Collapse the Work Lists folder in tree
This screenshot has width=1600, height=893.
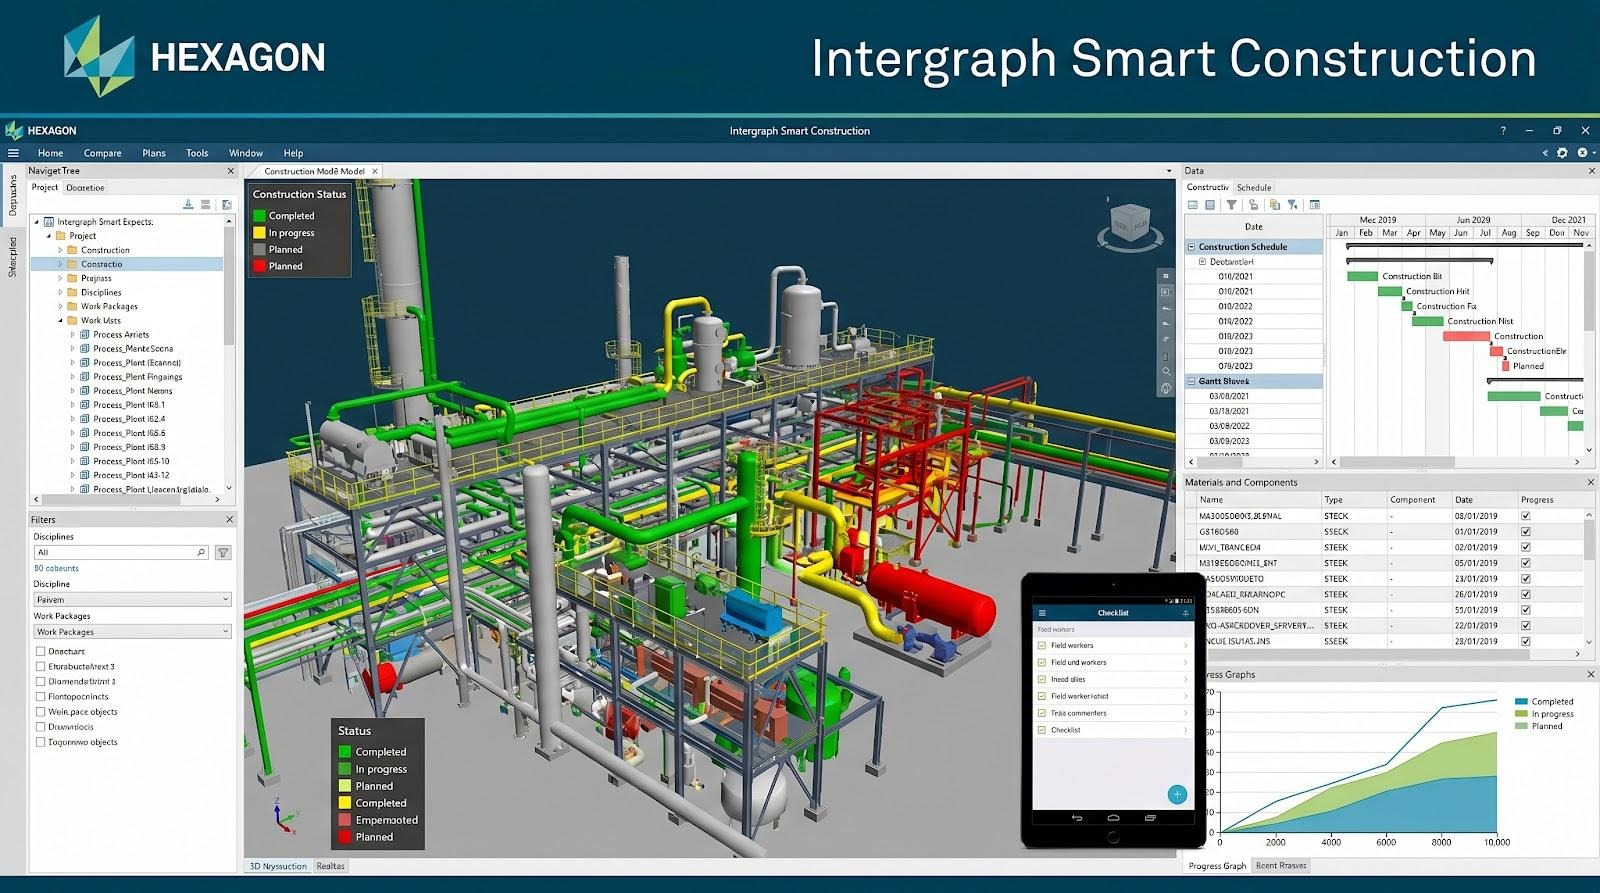(60, 320)
